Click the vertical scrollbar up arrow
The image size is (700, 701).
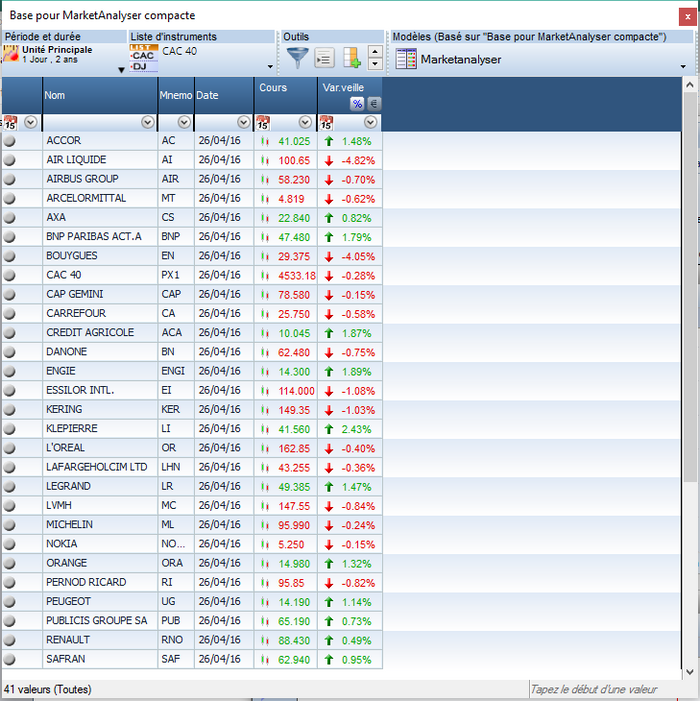[689, 84]
